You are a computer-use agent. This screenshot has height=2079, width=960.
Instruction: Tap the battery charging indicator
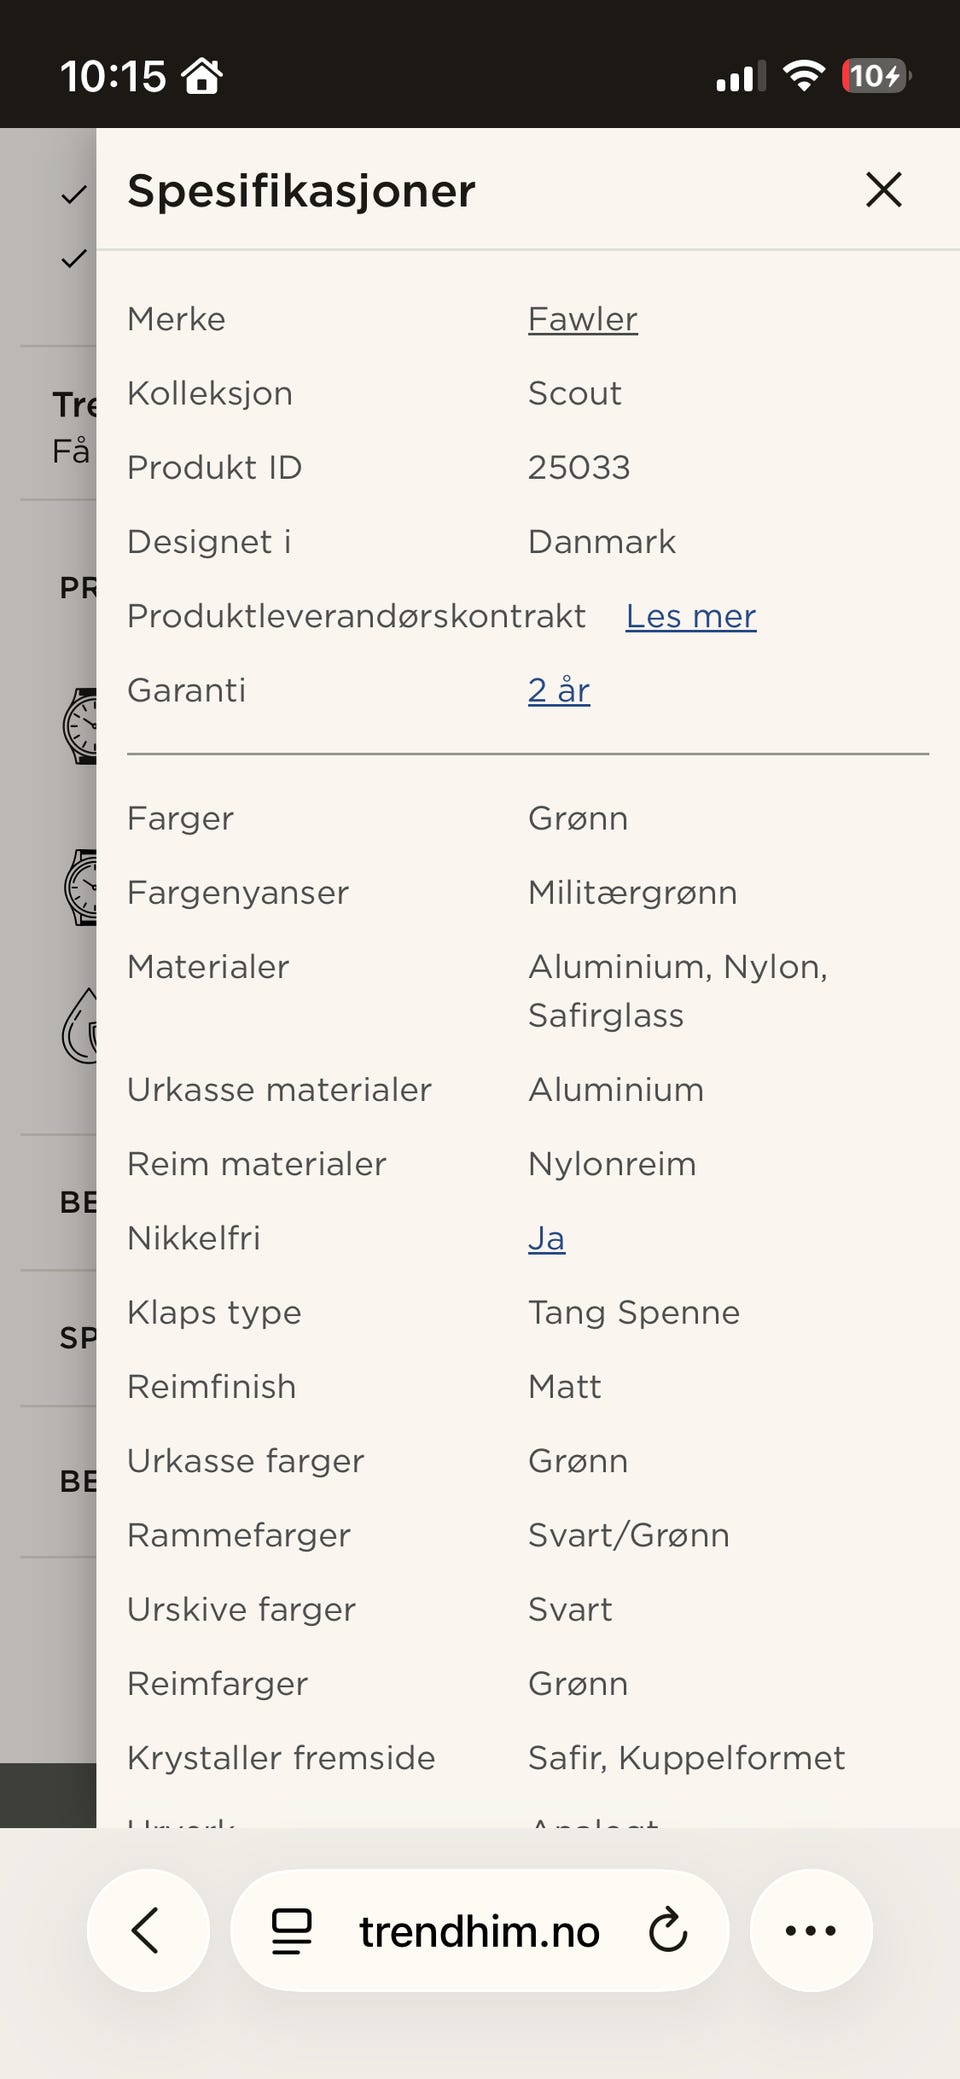[x=876, y=76]
